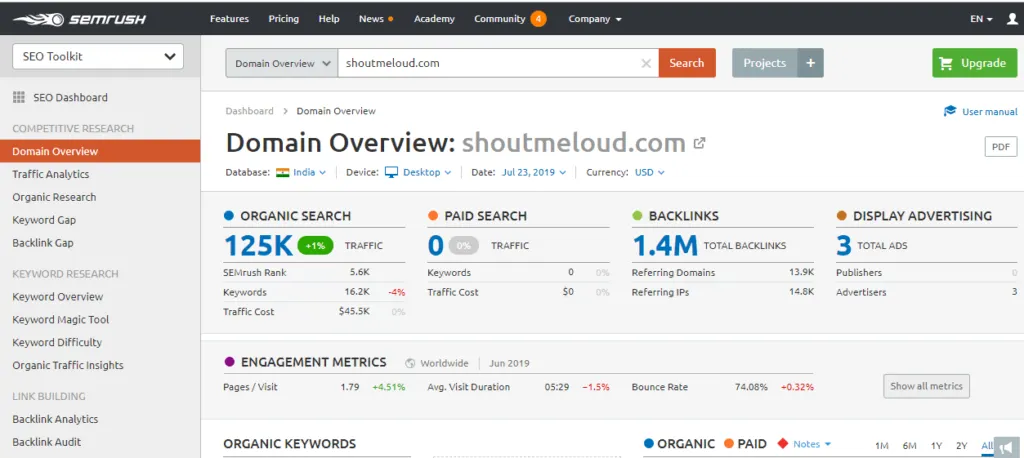Open the Notes dropdown

point(812,444)
